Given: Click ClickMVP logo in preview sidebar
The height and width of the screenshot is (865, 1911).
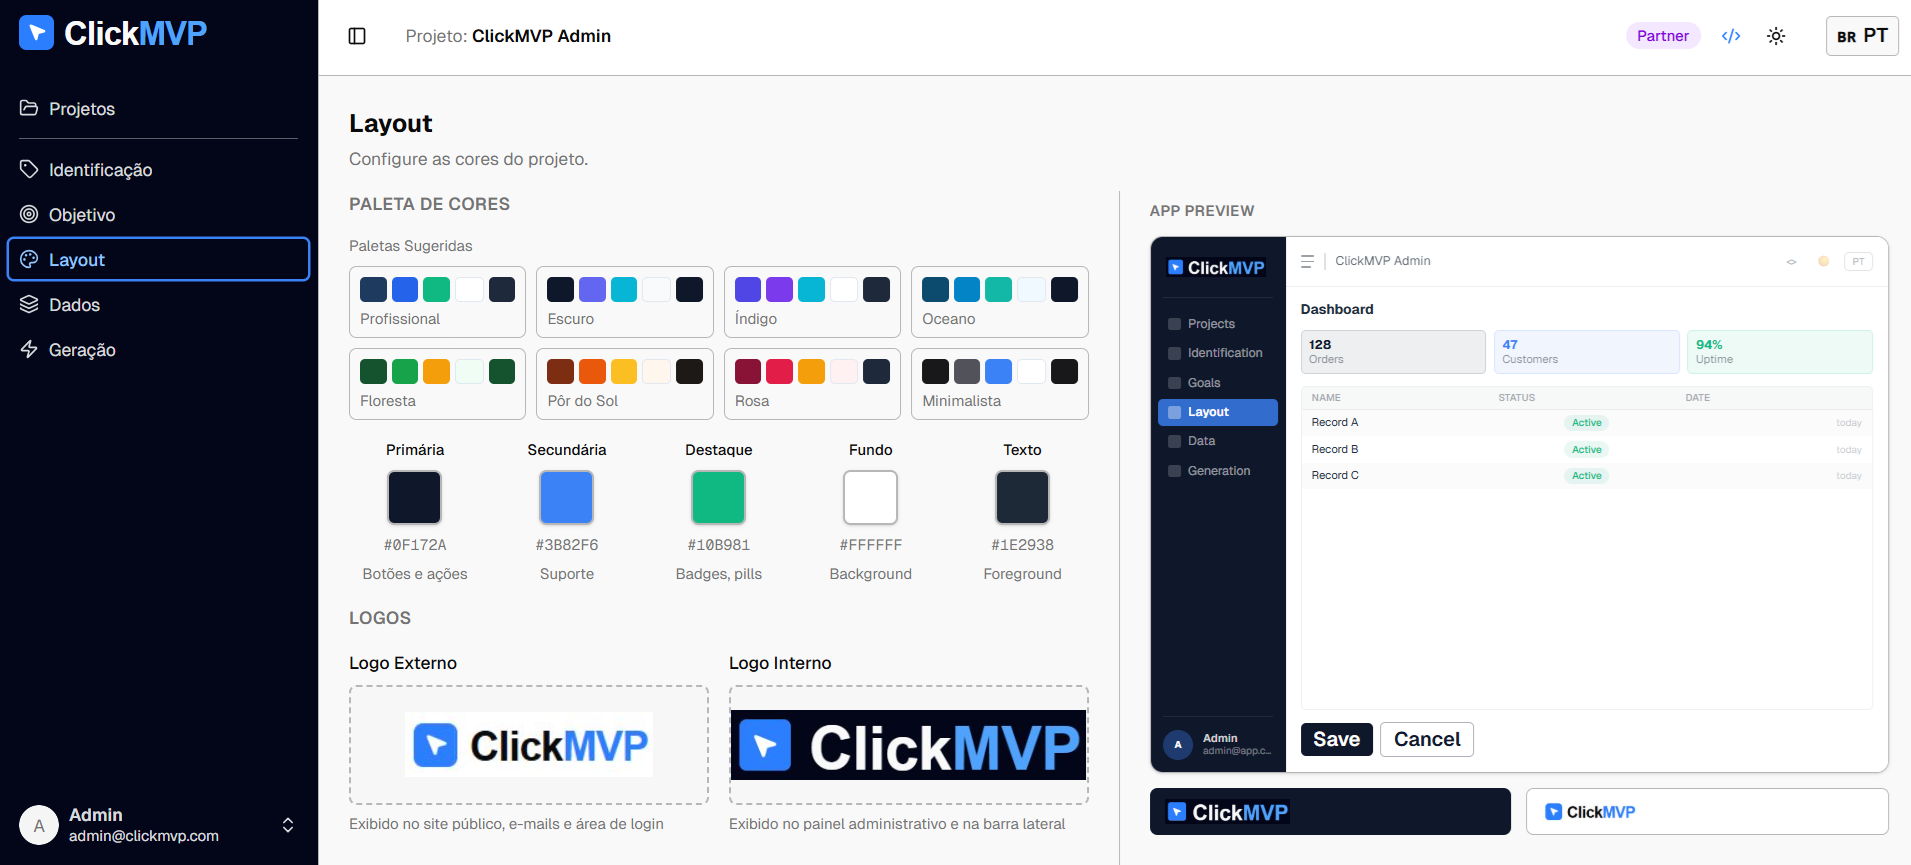Looking at the screenshot, I should (1217, 268).
